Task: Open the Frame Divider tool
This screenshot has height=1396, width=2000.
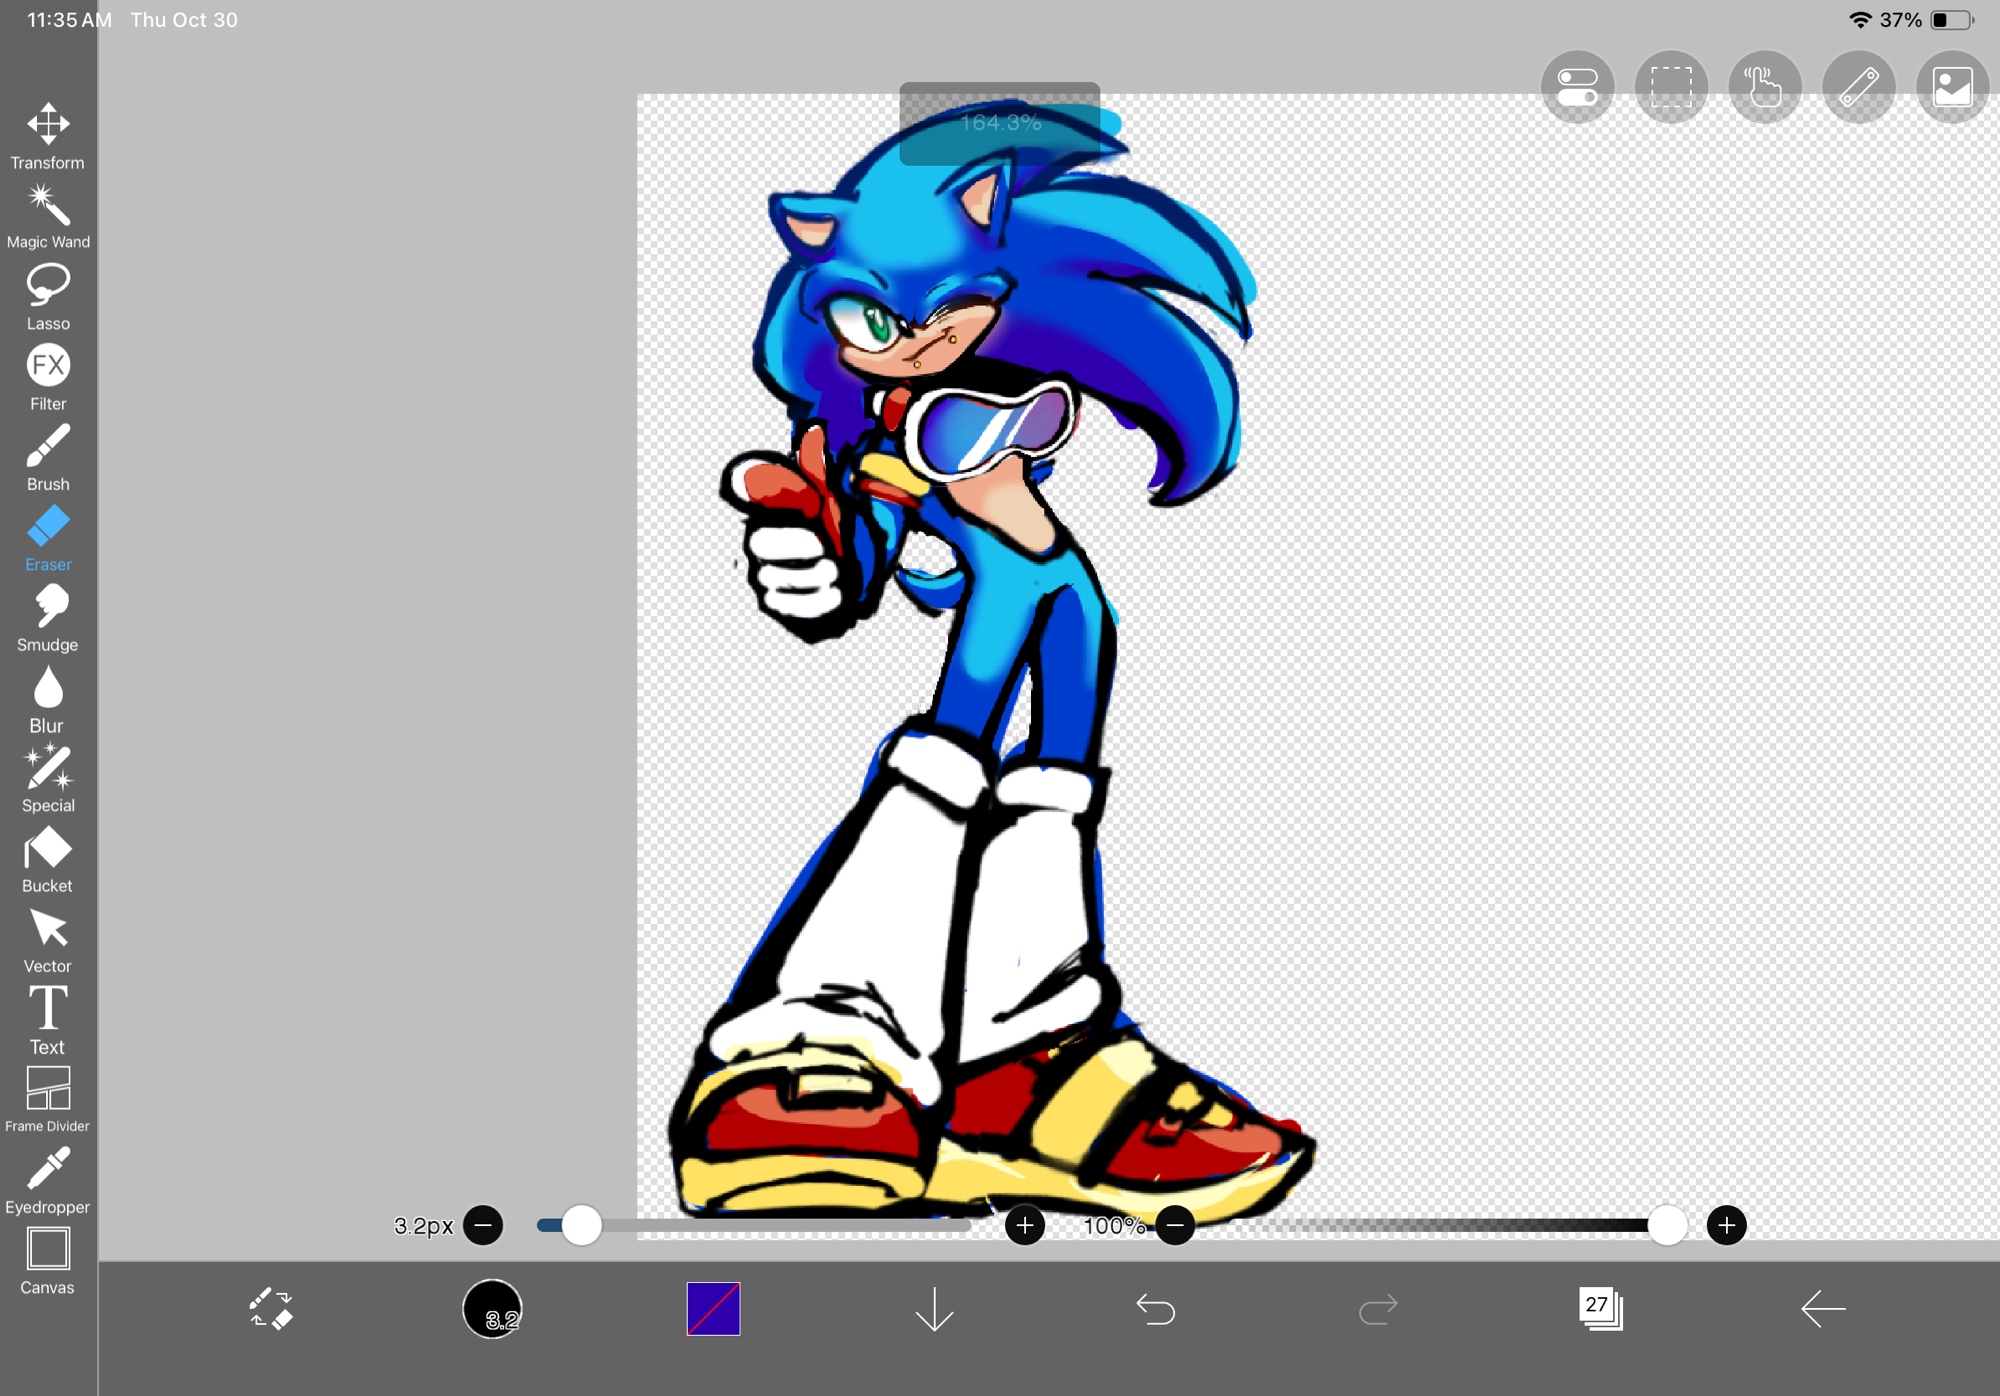Action: coord(48,1098)
